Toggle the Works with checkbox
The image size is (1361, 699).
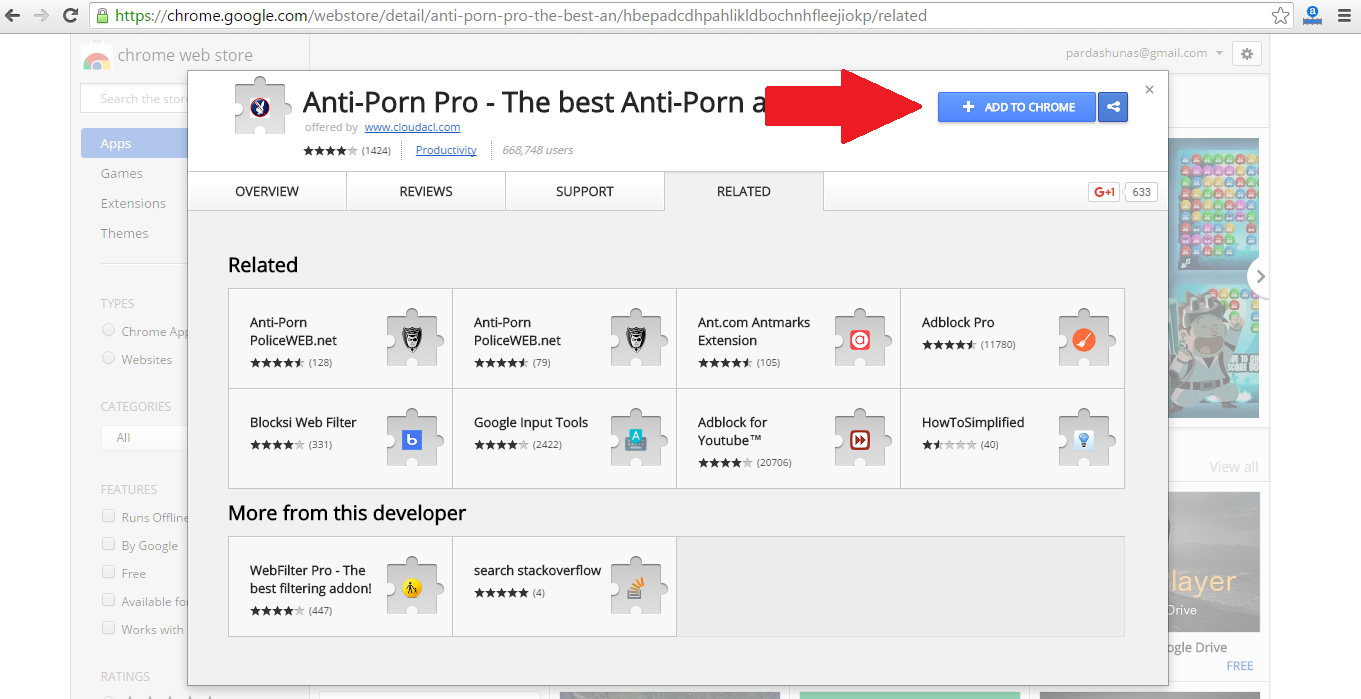[108, 629]
